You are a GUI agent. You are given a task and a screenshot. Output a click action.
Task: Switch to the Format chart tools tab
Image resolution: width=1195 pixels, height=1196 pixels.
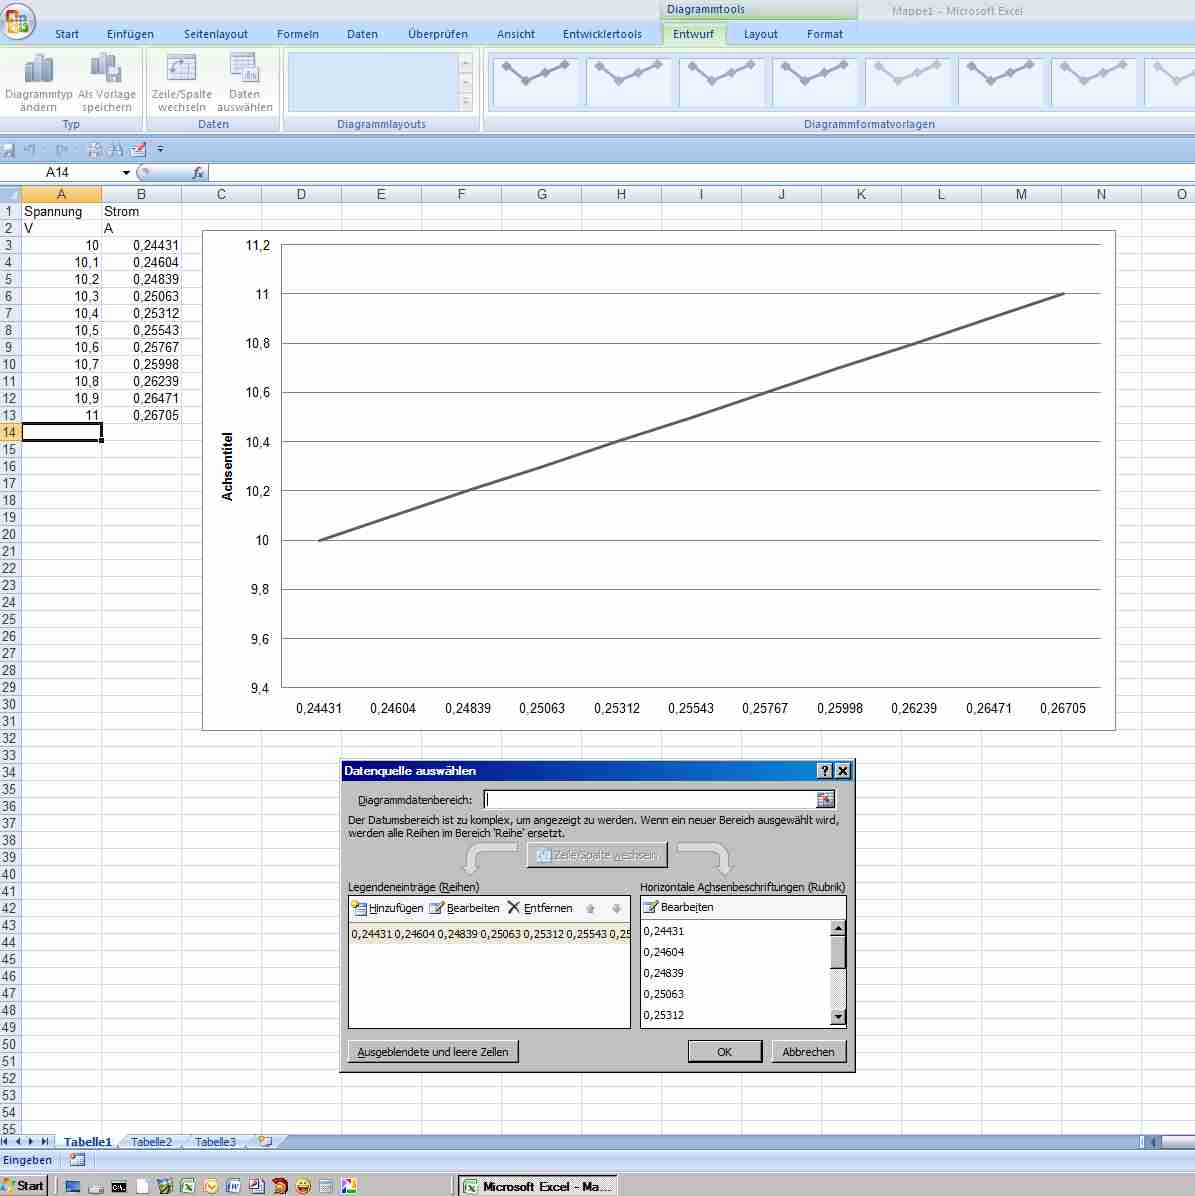(824, 34)
